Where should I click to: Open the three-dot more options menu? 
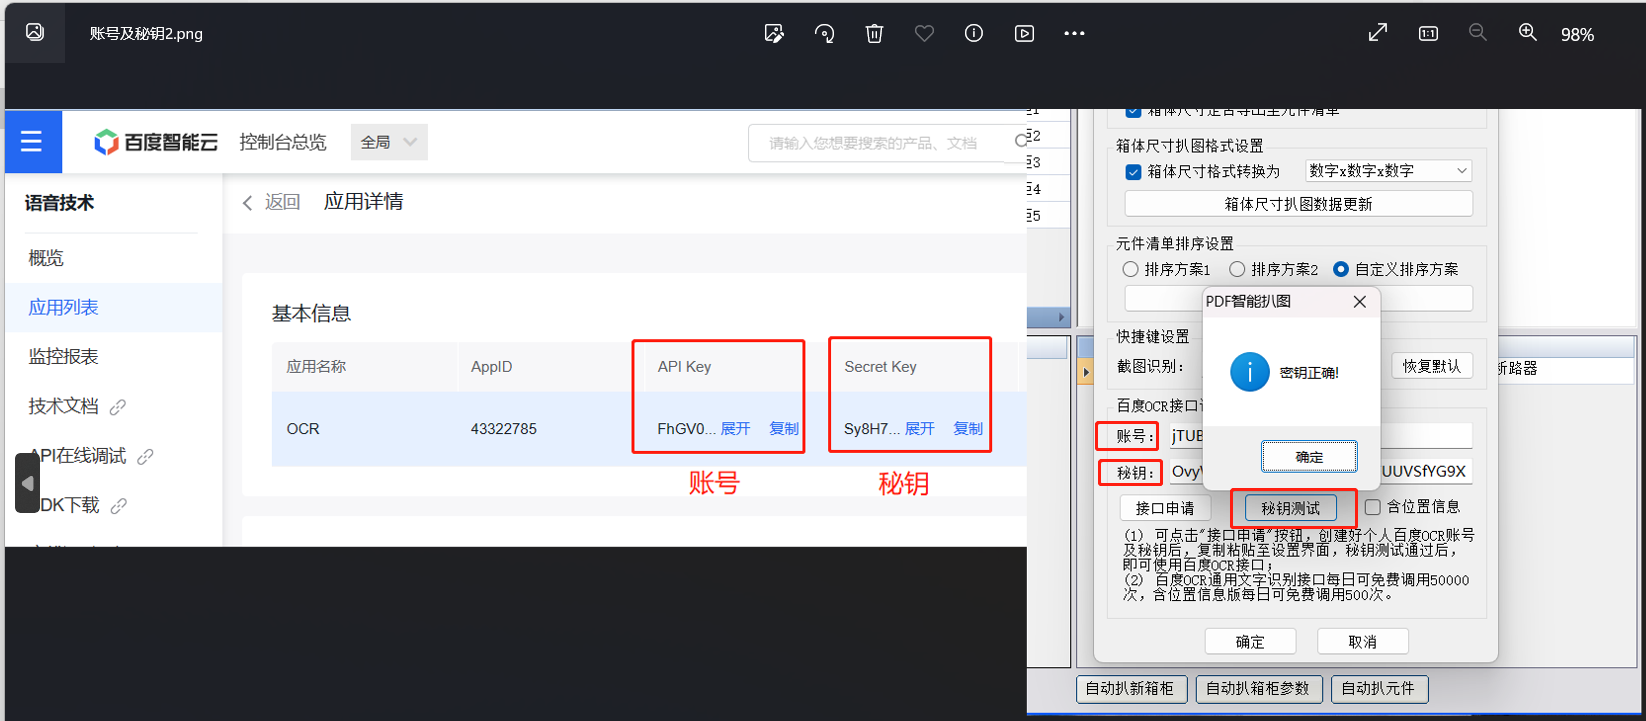click(1074, 33)
